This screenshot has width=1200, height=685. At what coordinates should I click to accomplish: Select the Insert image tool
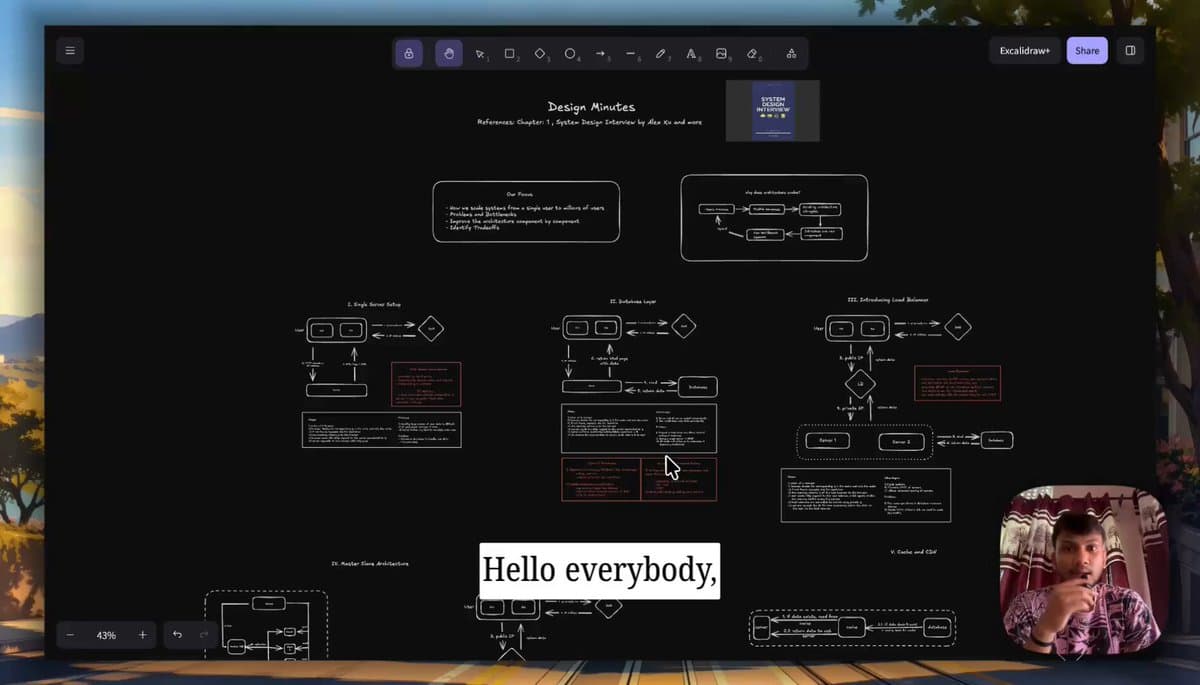(x=722, y=53)
